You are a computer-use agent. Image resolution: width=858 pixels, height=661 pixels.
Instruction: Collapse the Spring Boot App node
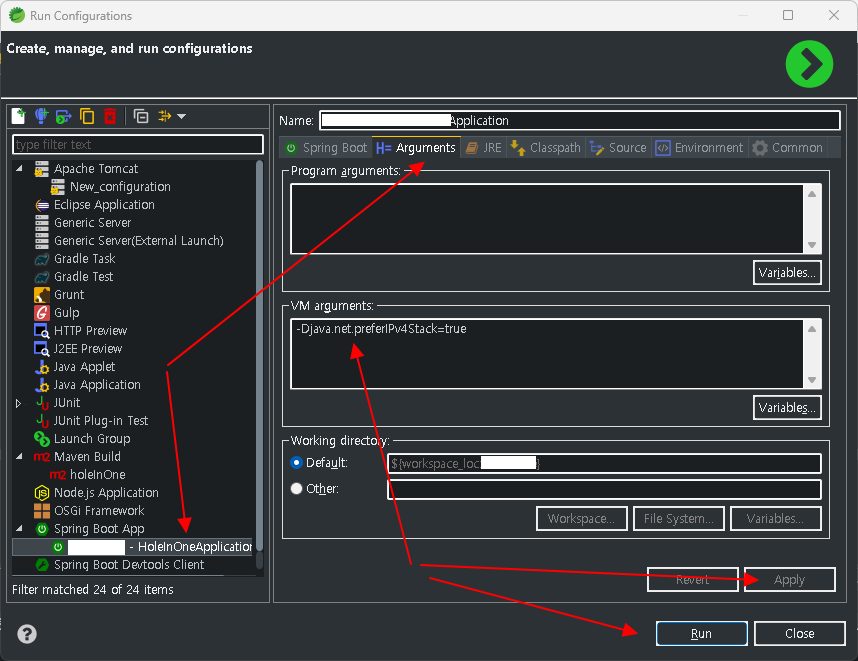20,529
